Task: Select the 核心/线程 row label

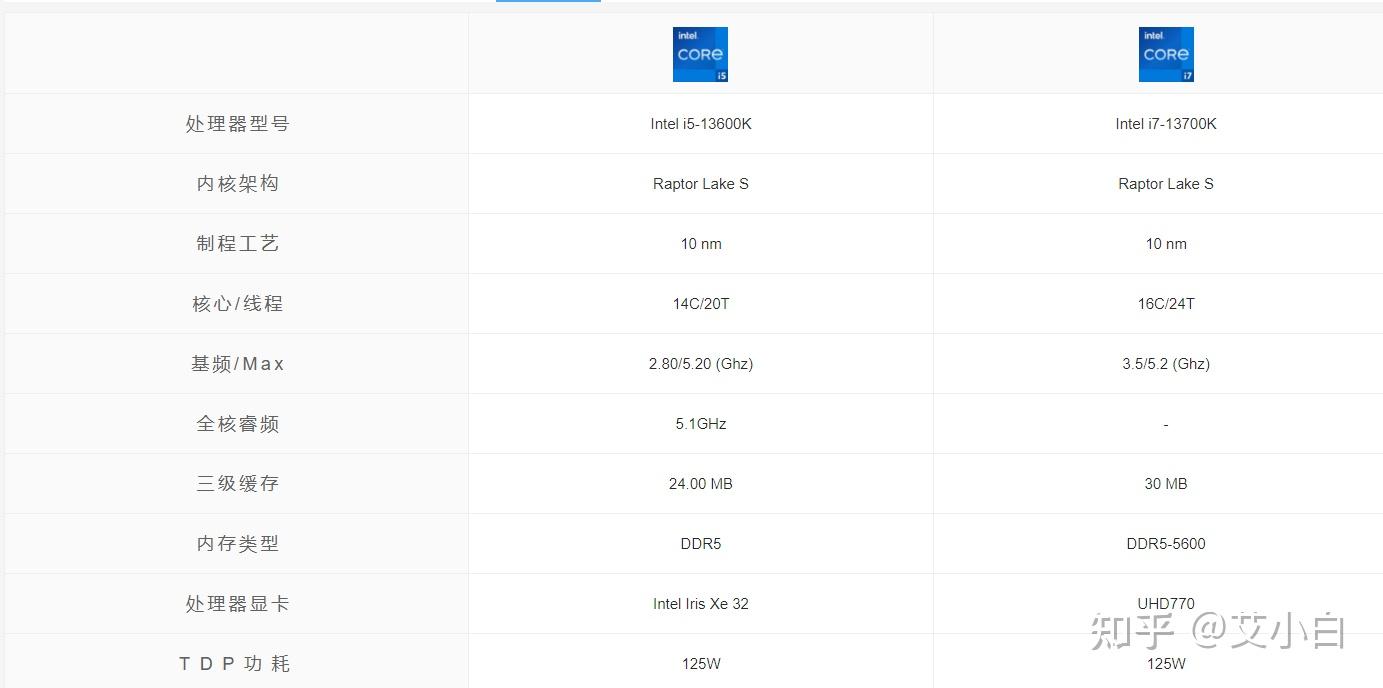Action: click(x=237, y=304)
